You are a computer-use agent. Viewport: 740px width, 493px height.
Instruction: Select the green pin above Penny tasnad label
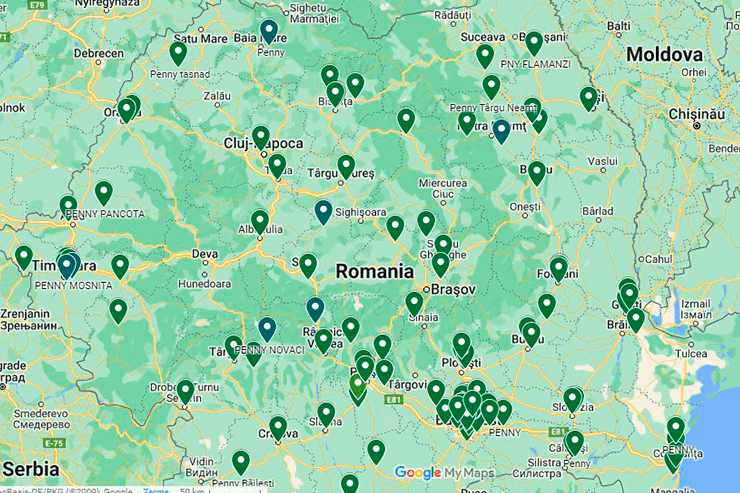coord(178,53)
